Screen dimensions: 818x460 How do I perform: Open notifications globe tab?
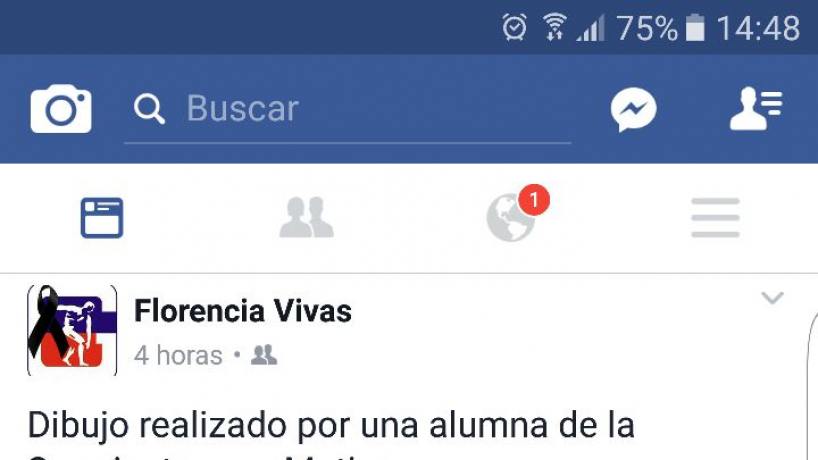click(511, 217)
